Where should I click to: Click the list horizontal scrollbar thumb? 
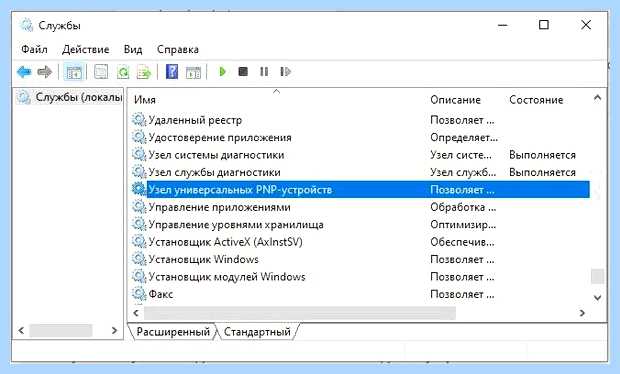tap(300, 313)
